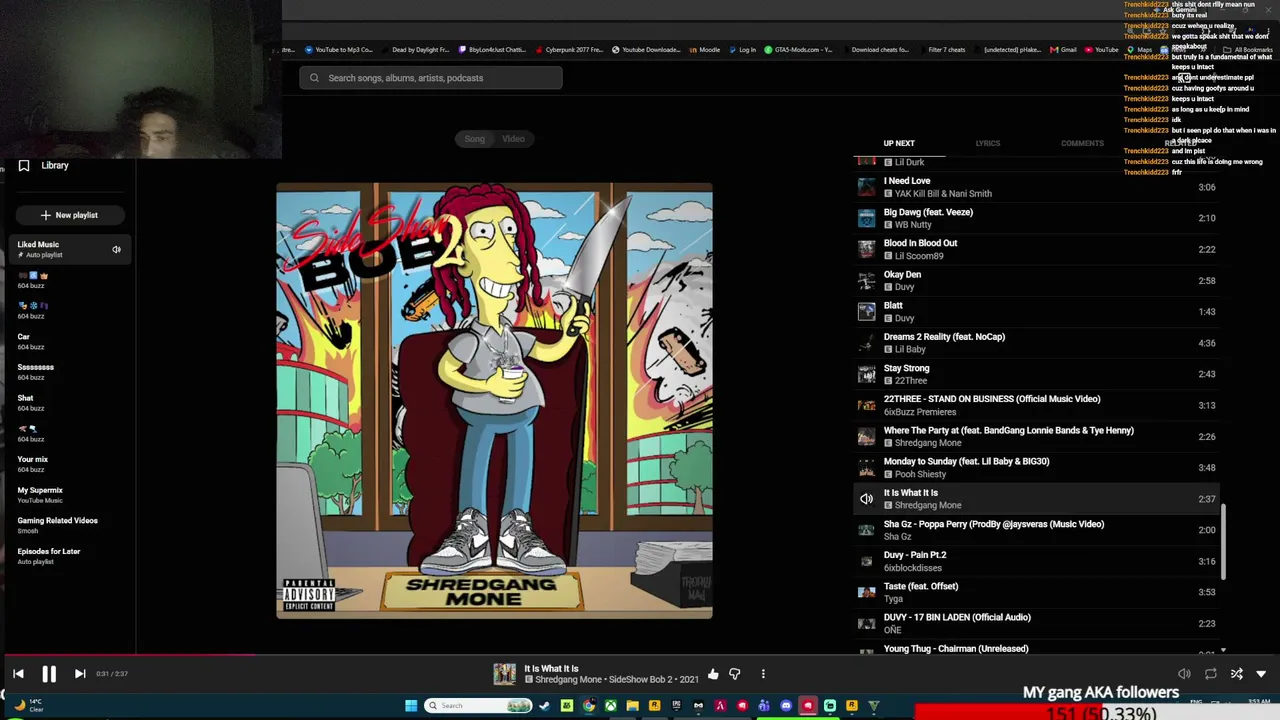Open the GTA5-Mods.com bookmark
The image size is (1280, 720).
798,50
